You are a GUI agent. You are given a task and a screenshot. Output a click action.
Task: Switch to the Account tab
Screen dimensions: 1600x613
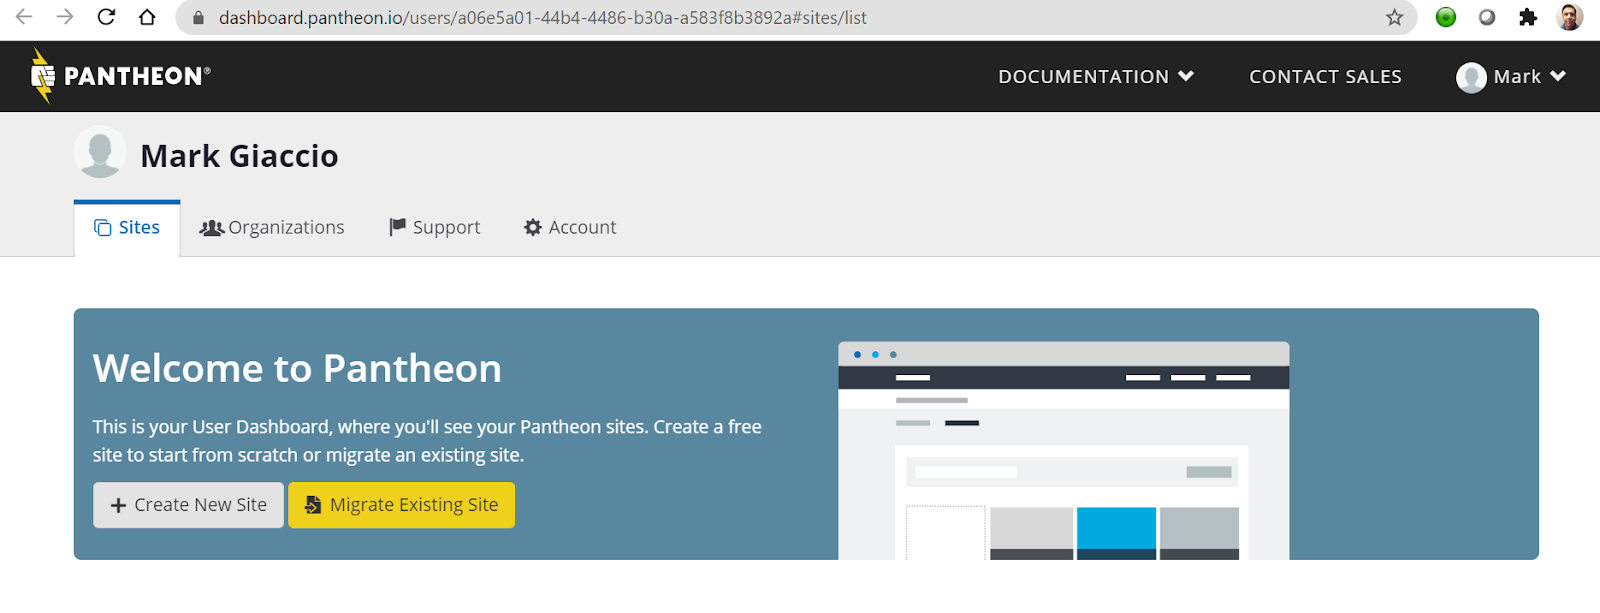(570, 228)
